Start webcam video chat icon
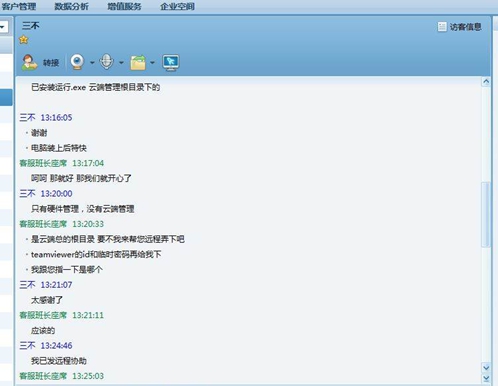This screenshot has height=386, width=498. [x=77, y=62]
